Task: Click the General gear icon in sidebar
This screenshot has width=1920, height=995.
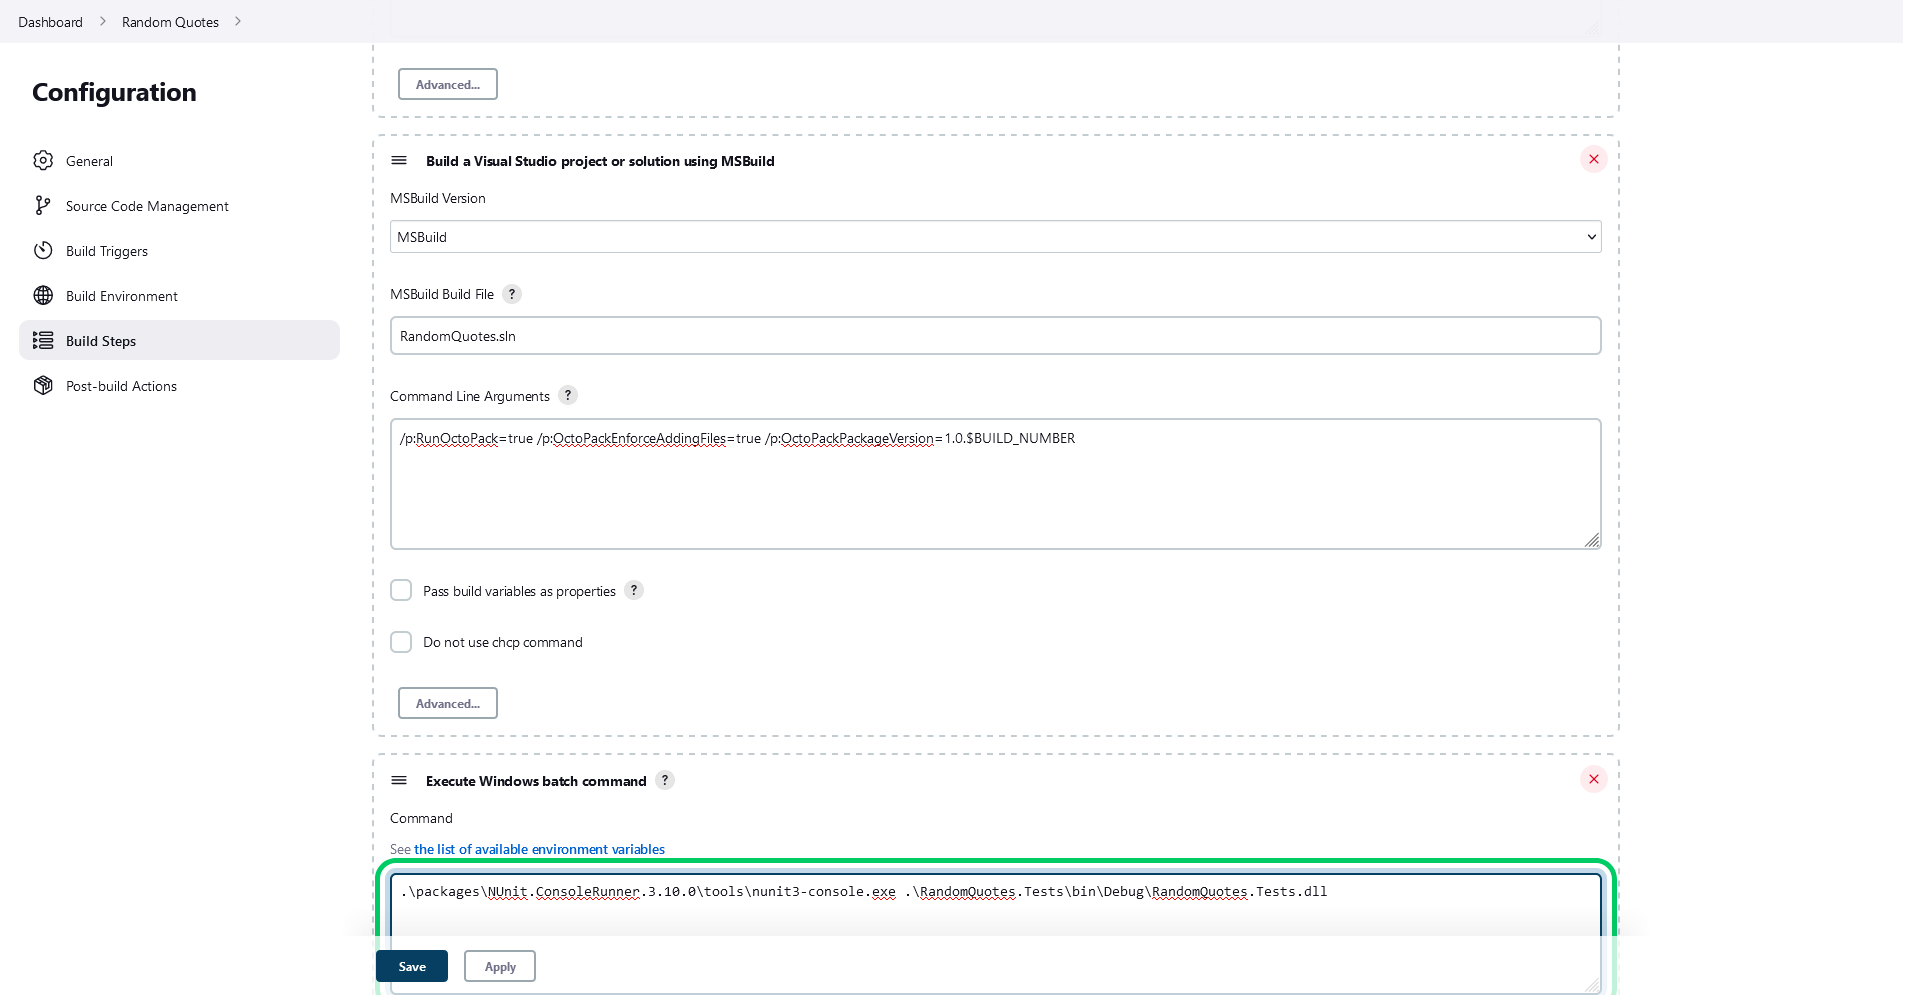Action: pos(43,160)
